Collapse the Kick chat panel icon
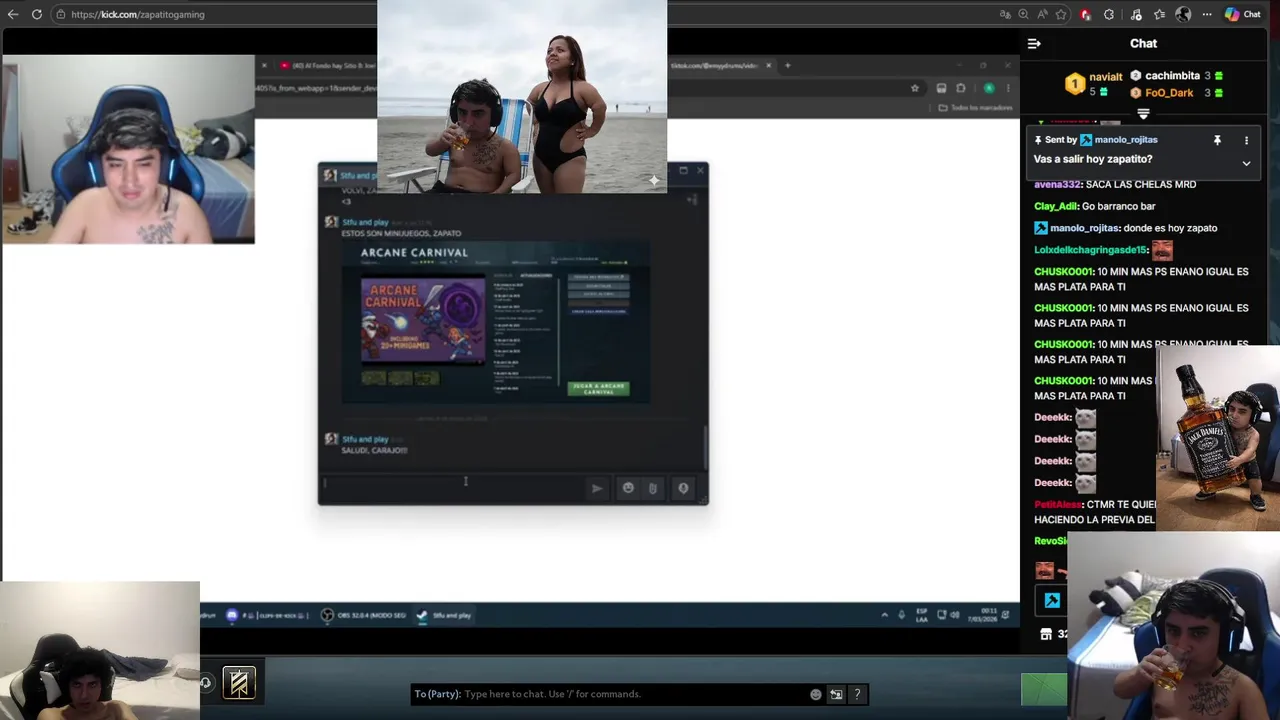The image size is (1280, 720). click(x=1034, y=44)
